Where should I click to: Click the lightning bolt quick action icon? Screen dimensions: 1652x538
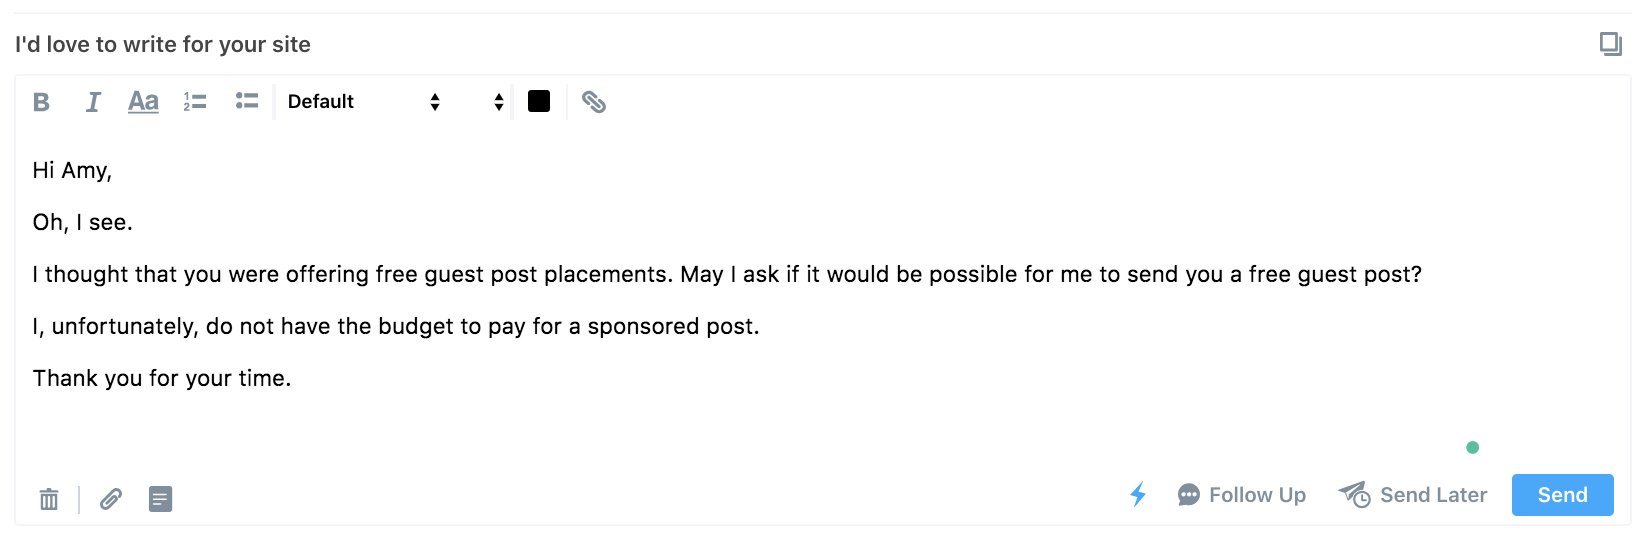click(1138, 495)
